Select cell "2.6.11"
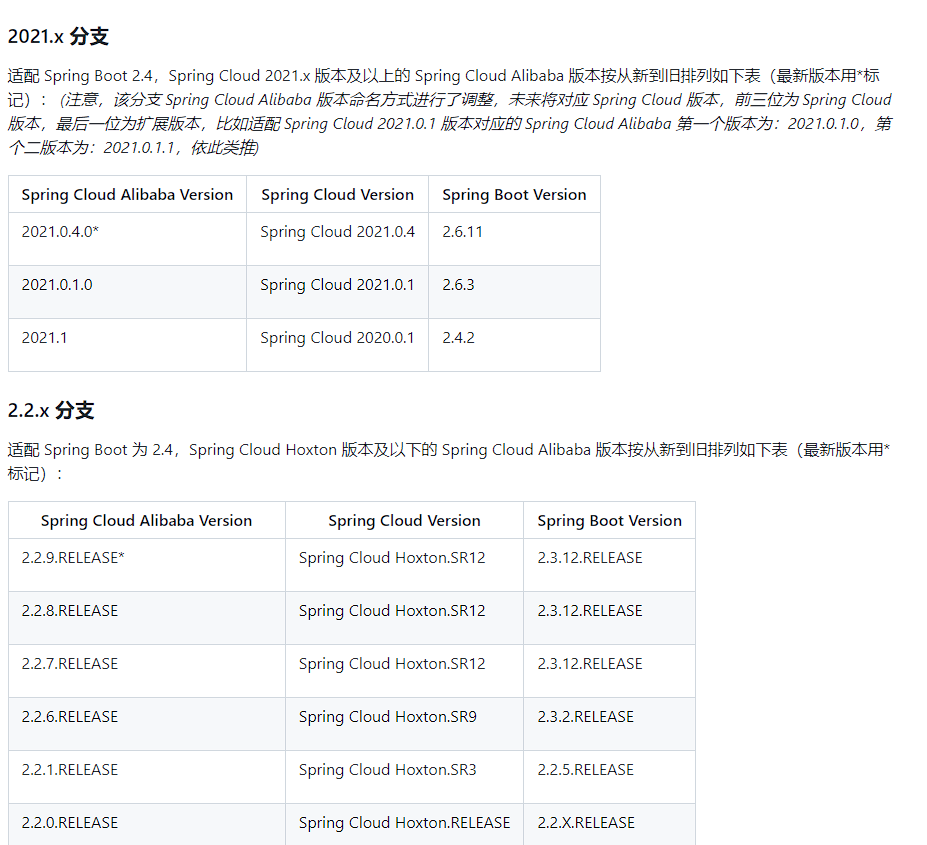The width and height of the screenshot is (927, 845). coord(514,239)
